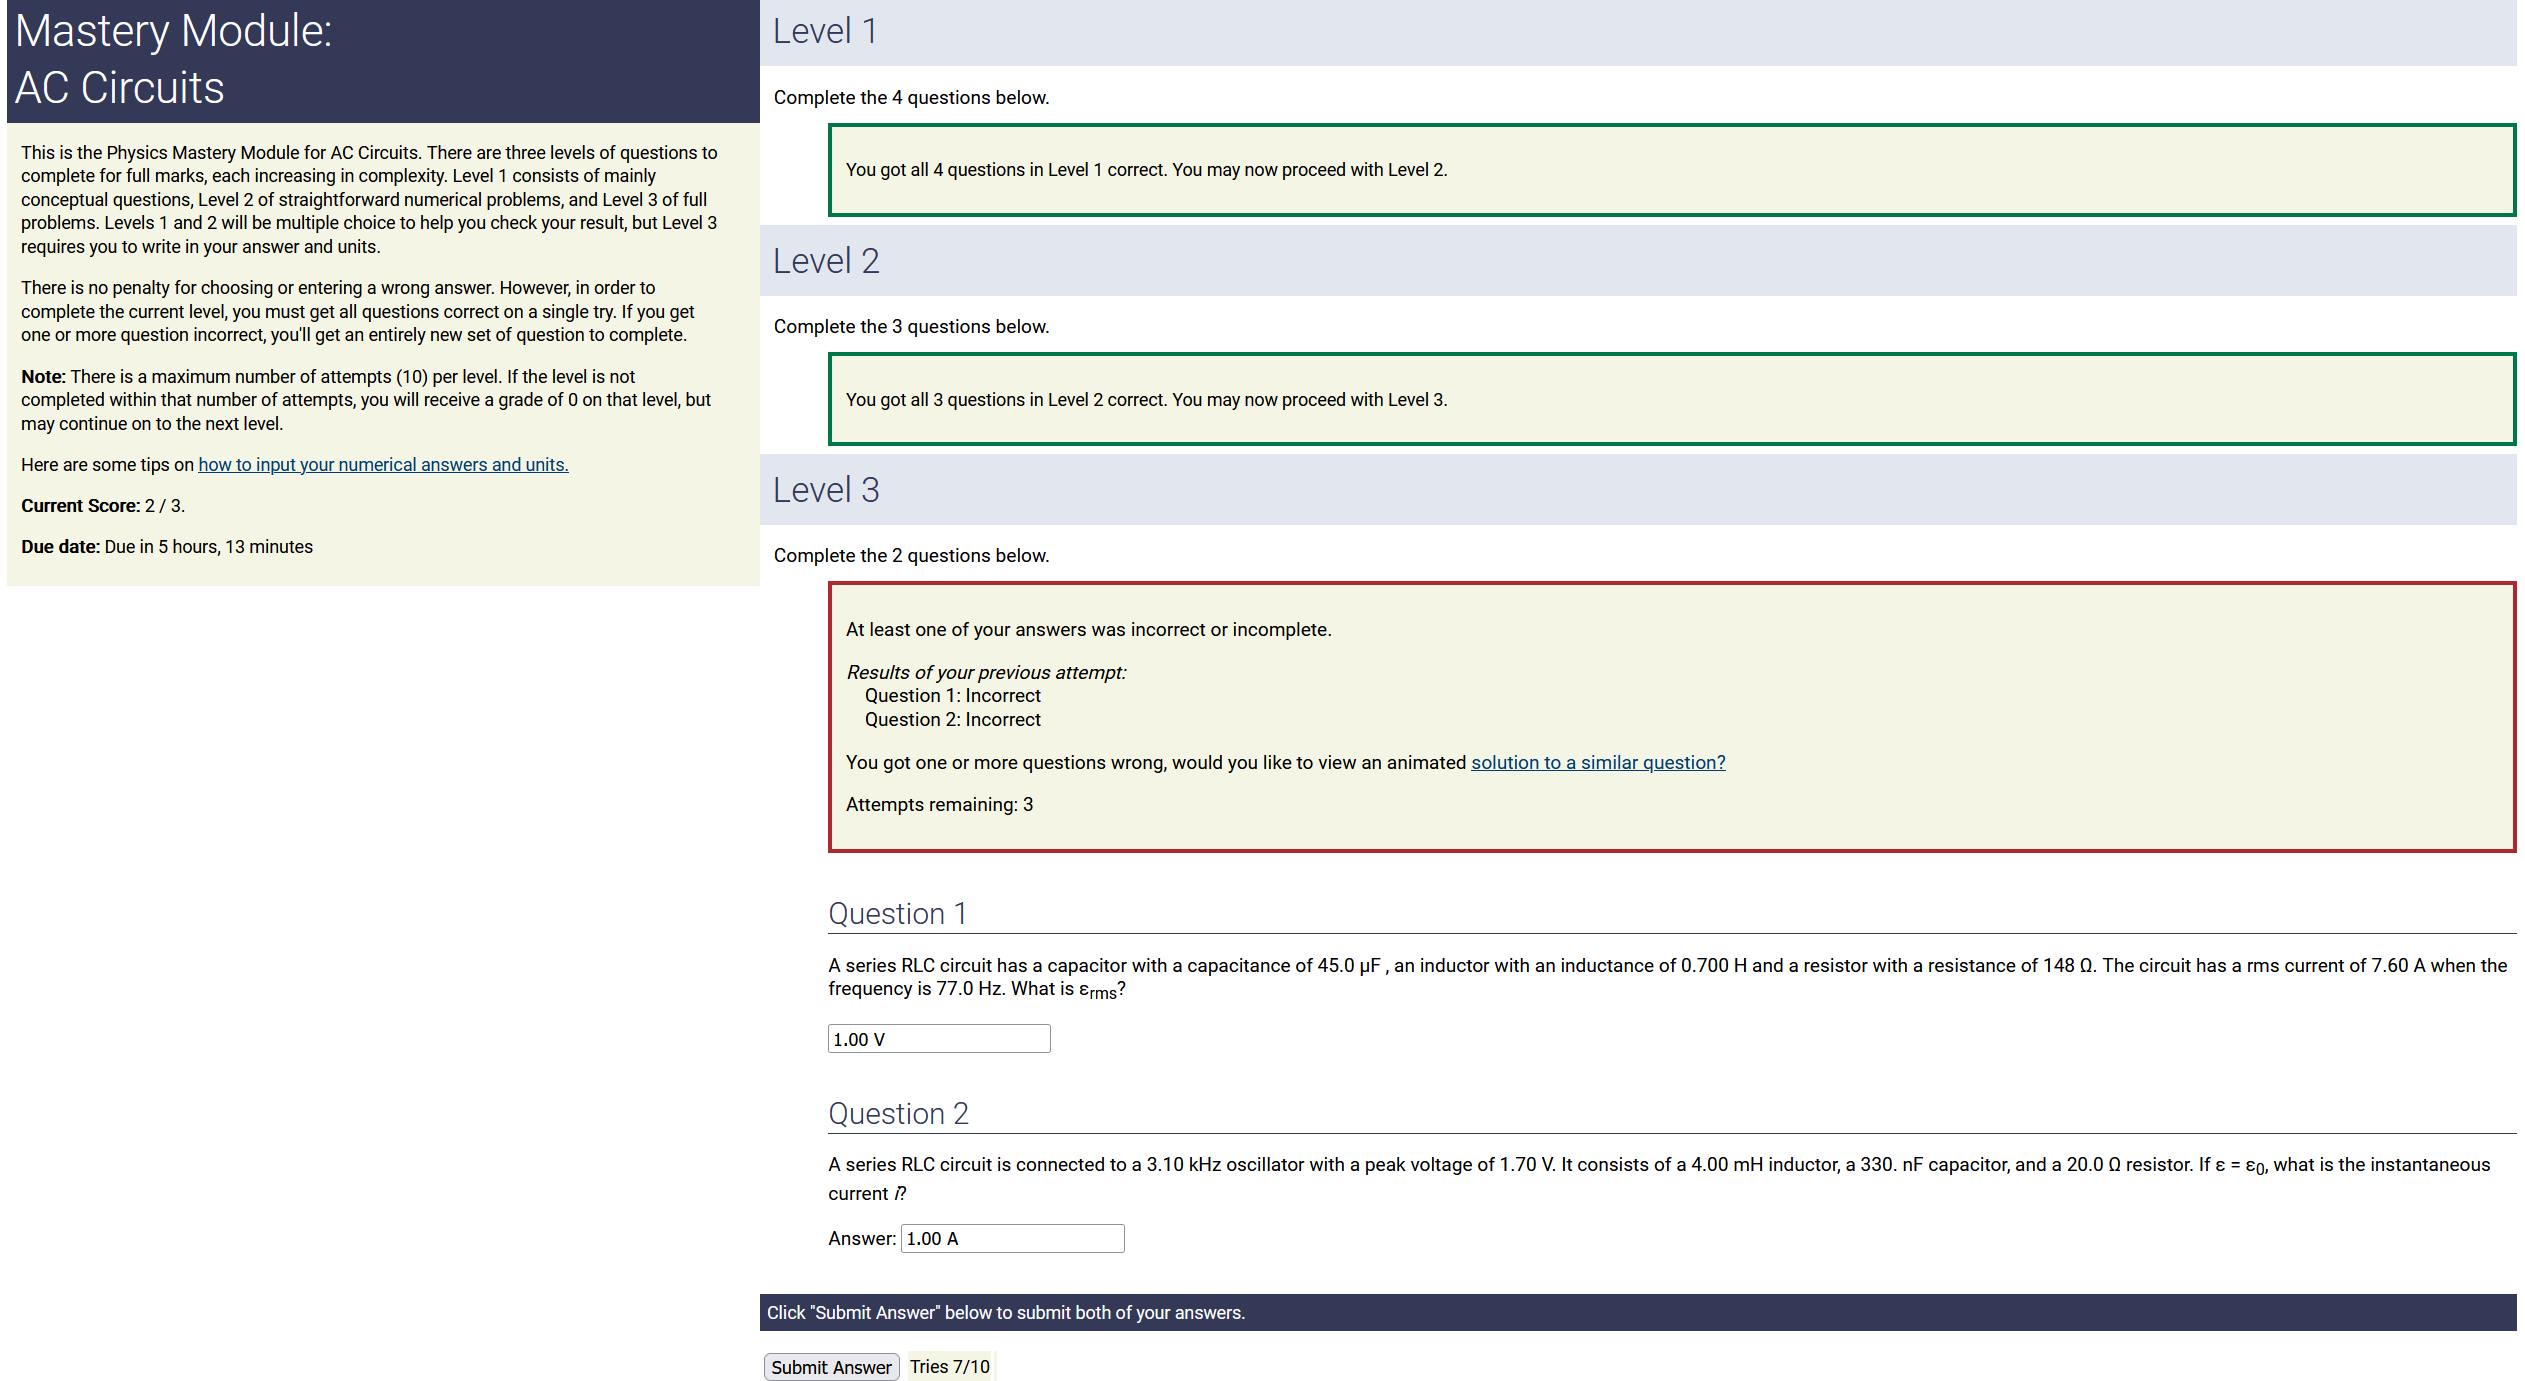Click the Question 1 heading
The image size is (2525, 1381).
coord(897,913)
